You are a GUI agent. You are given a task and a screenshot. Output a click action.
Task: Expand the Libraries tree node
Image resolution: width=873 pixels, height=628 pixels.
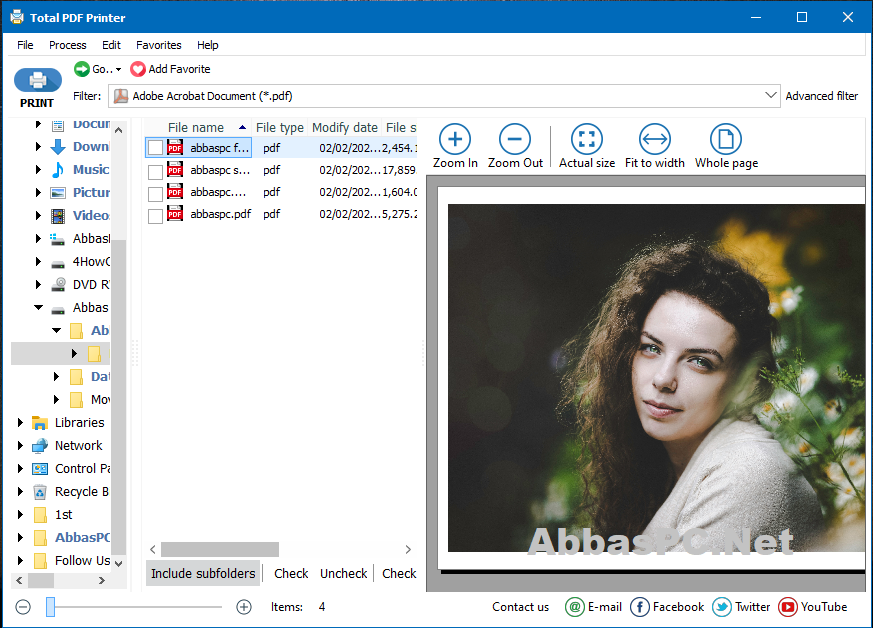21,423
